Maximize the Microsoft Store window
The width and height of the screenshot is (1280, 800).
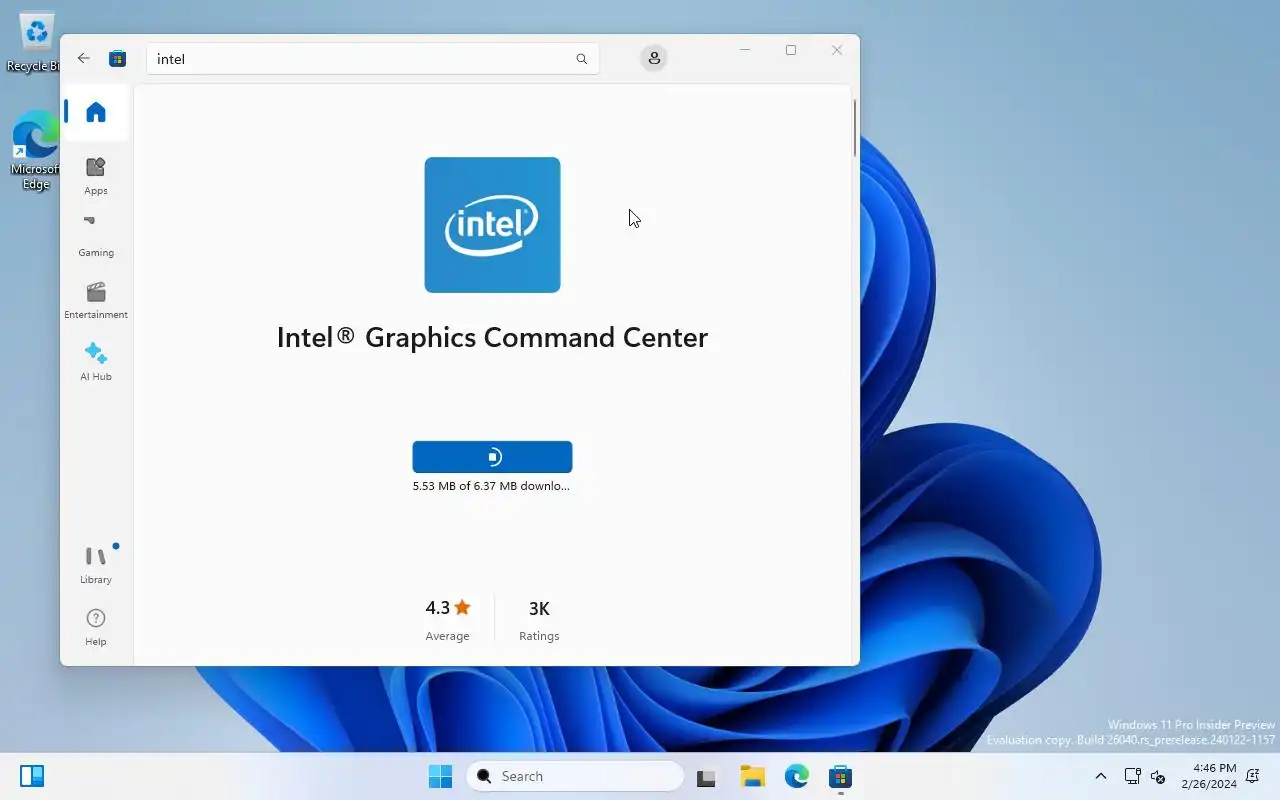pyautogui.click(x=791, y=50)
